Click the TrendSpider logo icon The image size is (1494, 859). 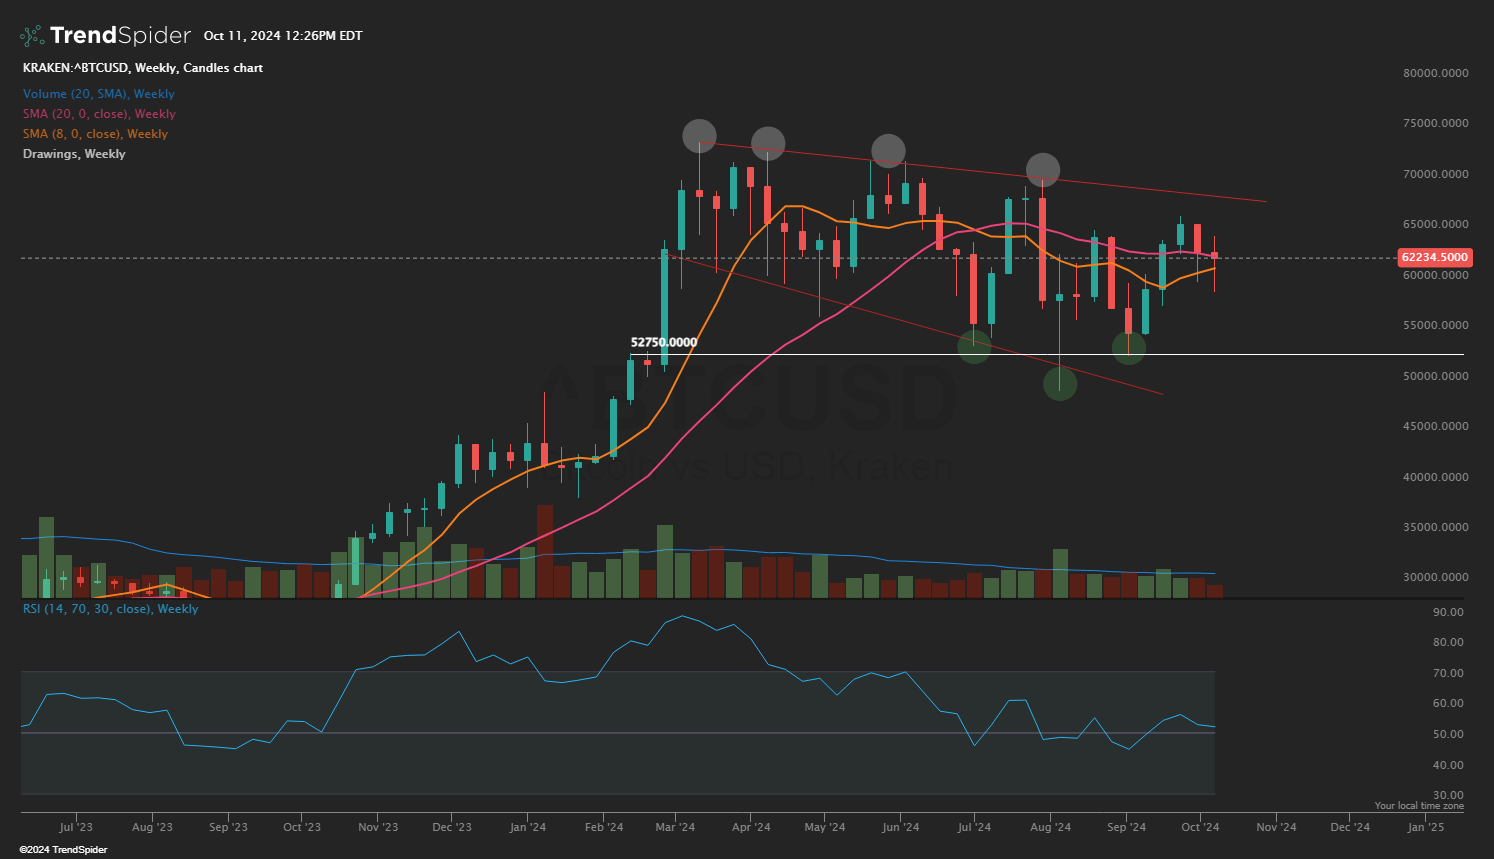tap(30, 34)
